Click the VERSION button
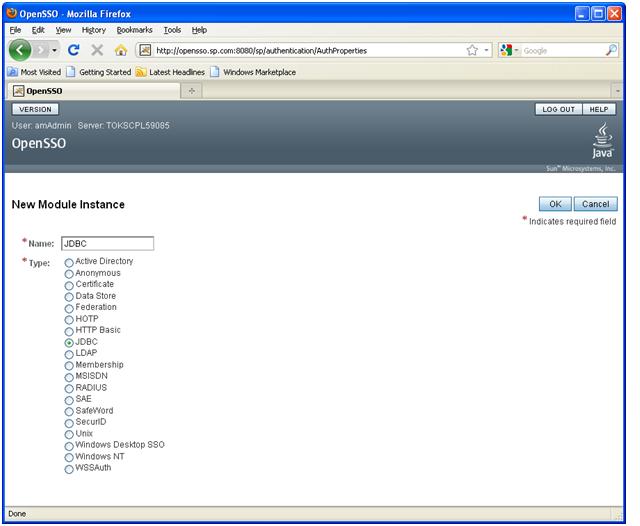This screenshot has height=526, width=640. tap(36, 109)
